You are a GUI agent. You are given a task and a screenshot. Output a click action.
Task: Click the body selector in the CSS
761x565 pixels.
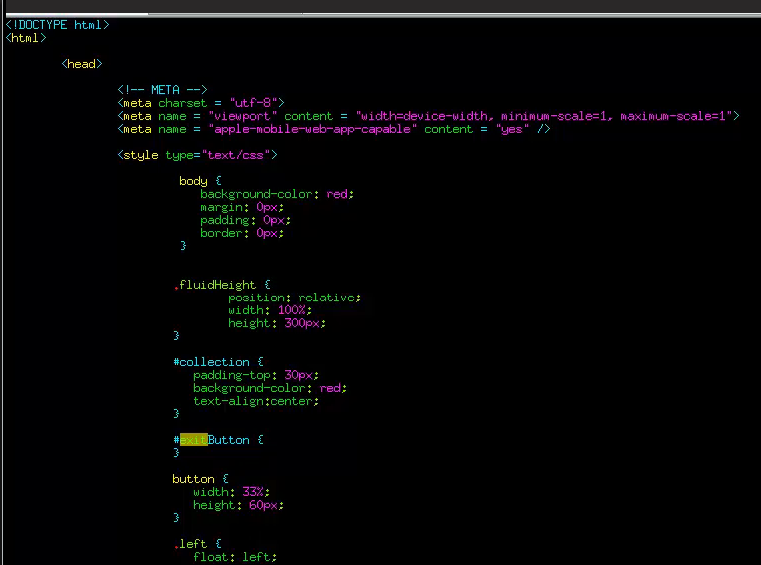point(193,181)
